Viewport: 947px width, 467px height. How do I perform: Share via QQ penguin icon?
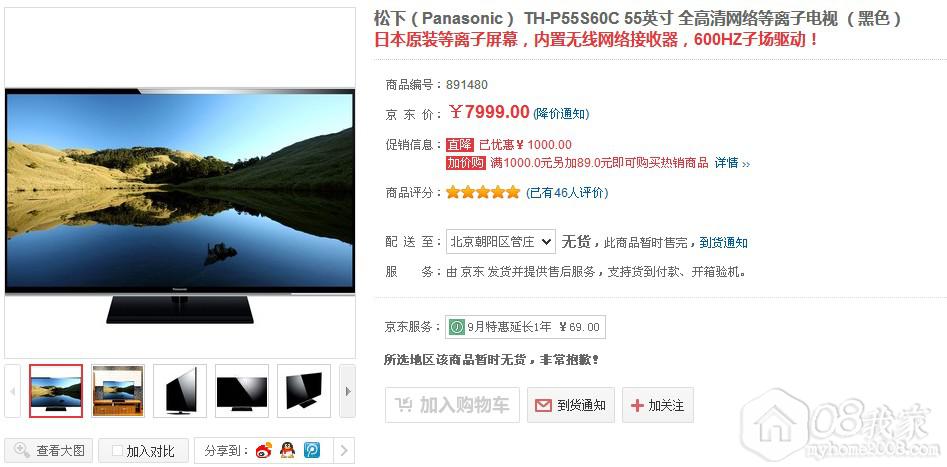(x=287, y=450)
